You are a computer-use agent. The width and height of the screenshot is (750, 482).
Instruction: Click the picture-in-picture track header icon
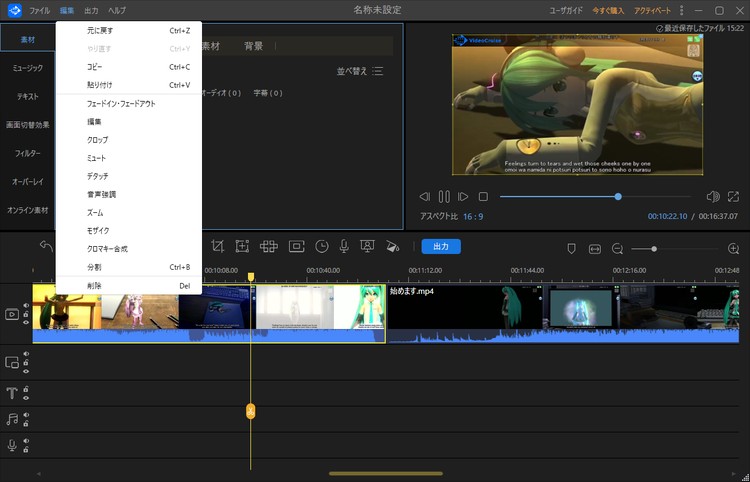(x=12, y=362)
